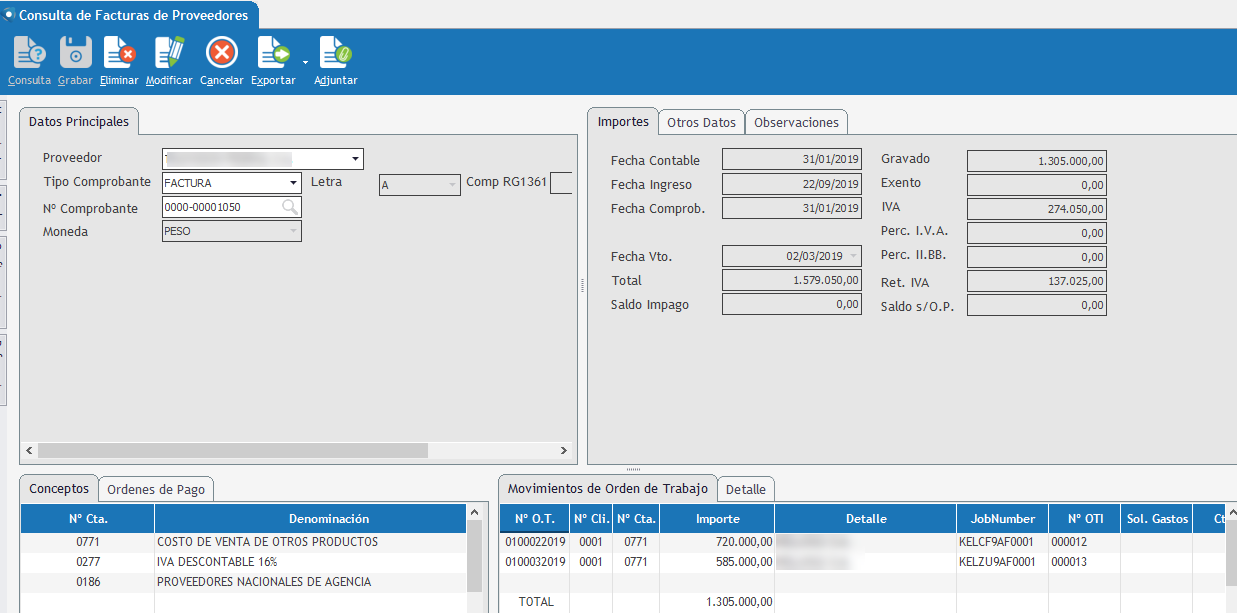Expand the Exportar dropdown arrow

point(305,62)
